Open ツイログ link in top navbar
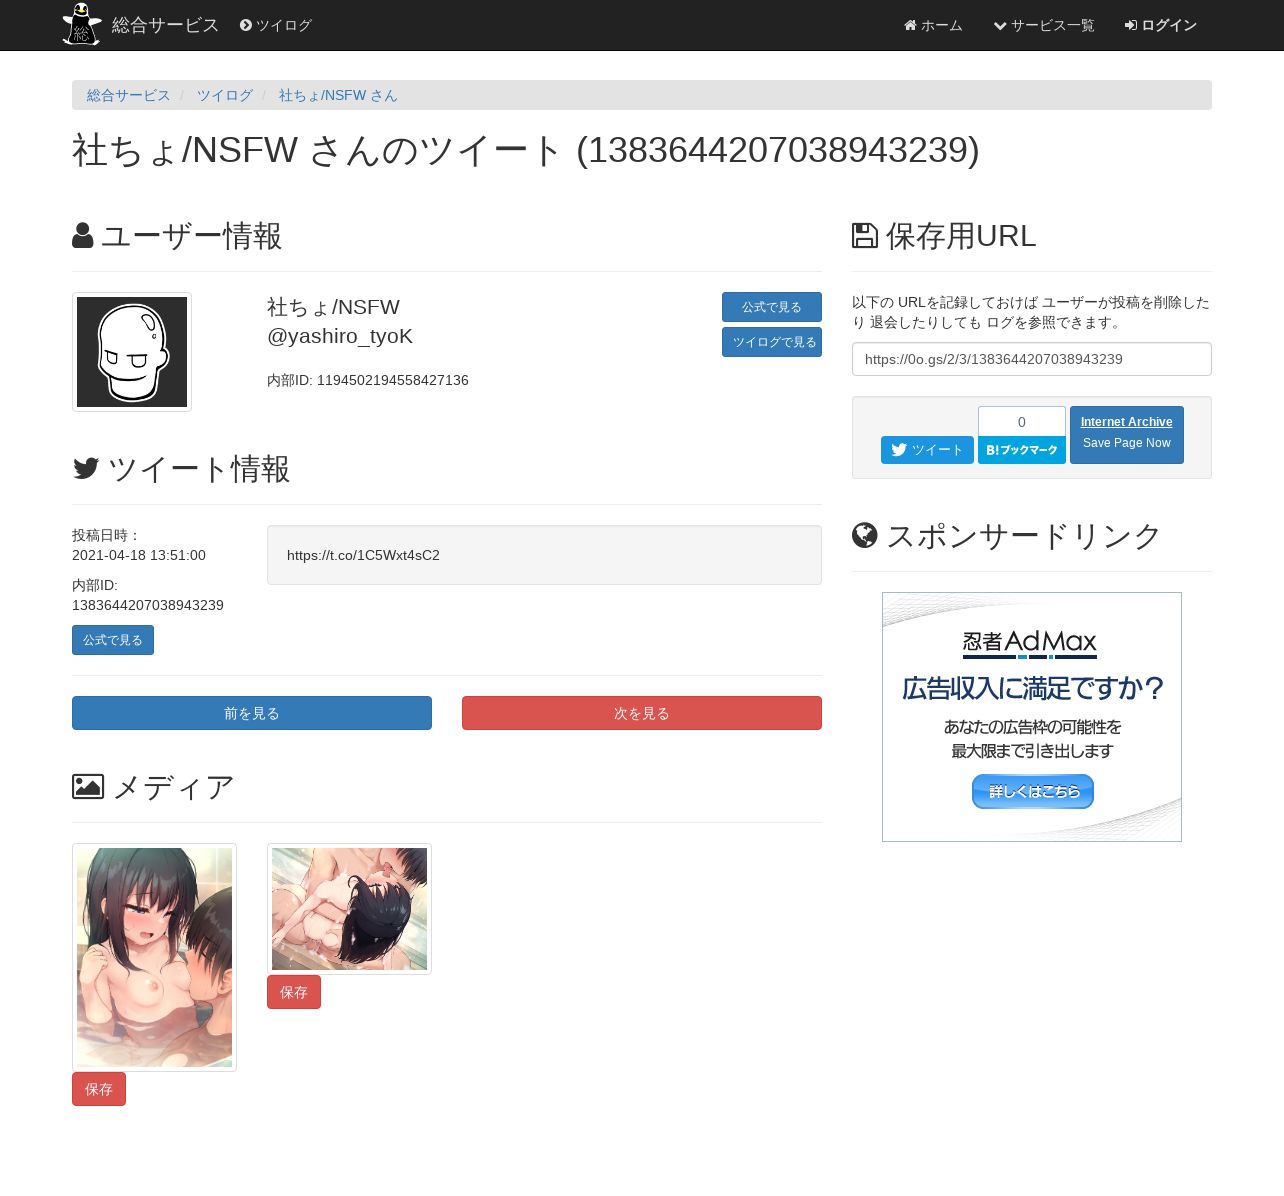This screenshot has width=1284, height=1196. pos(276,25)
